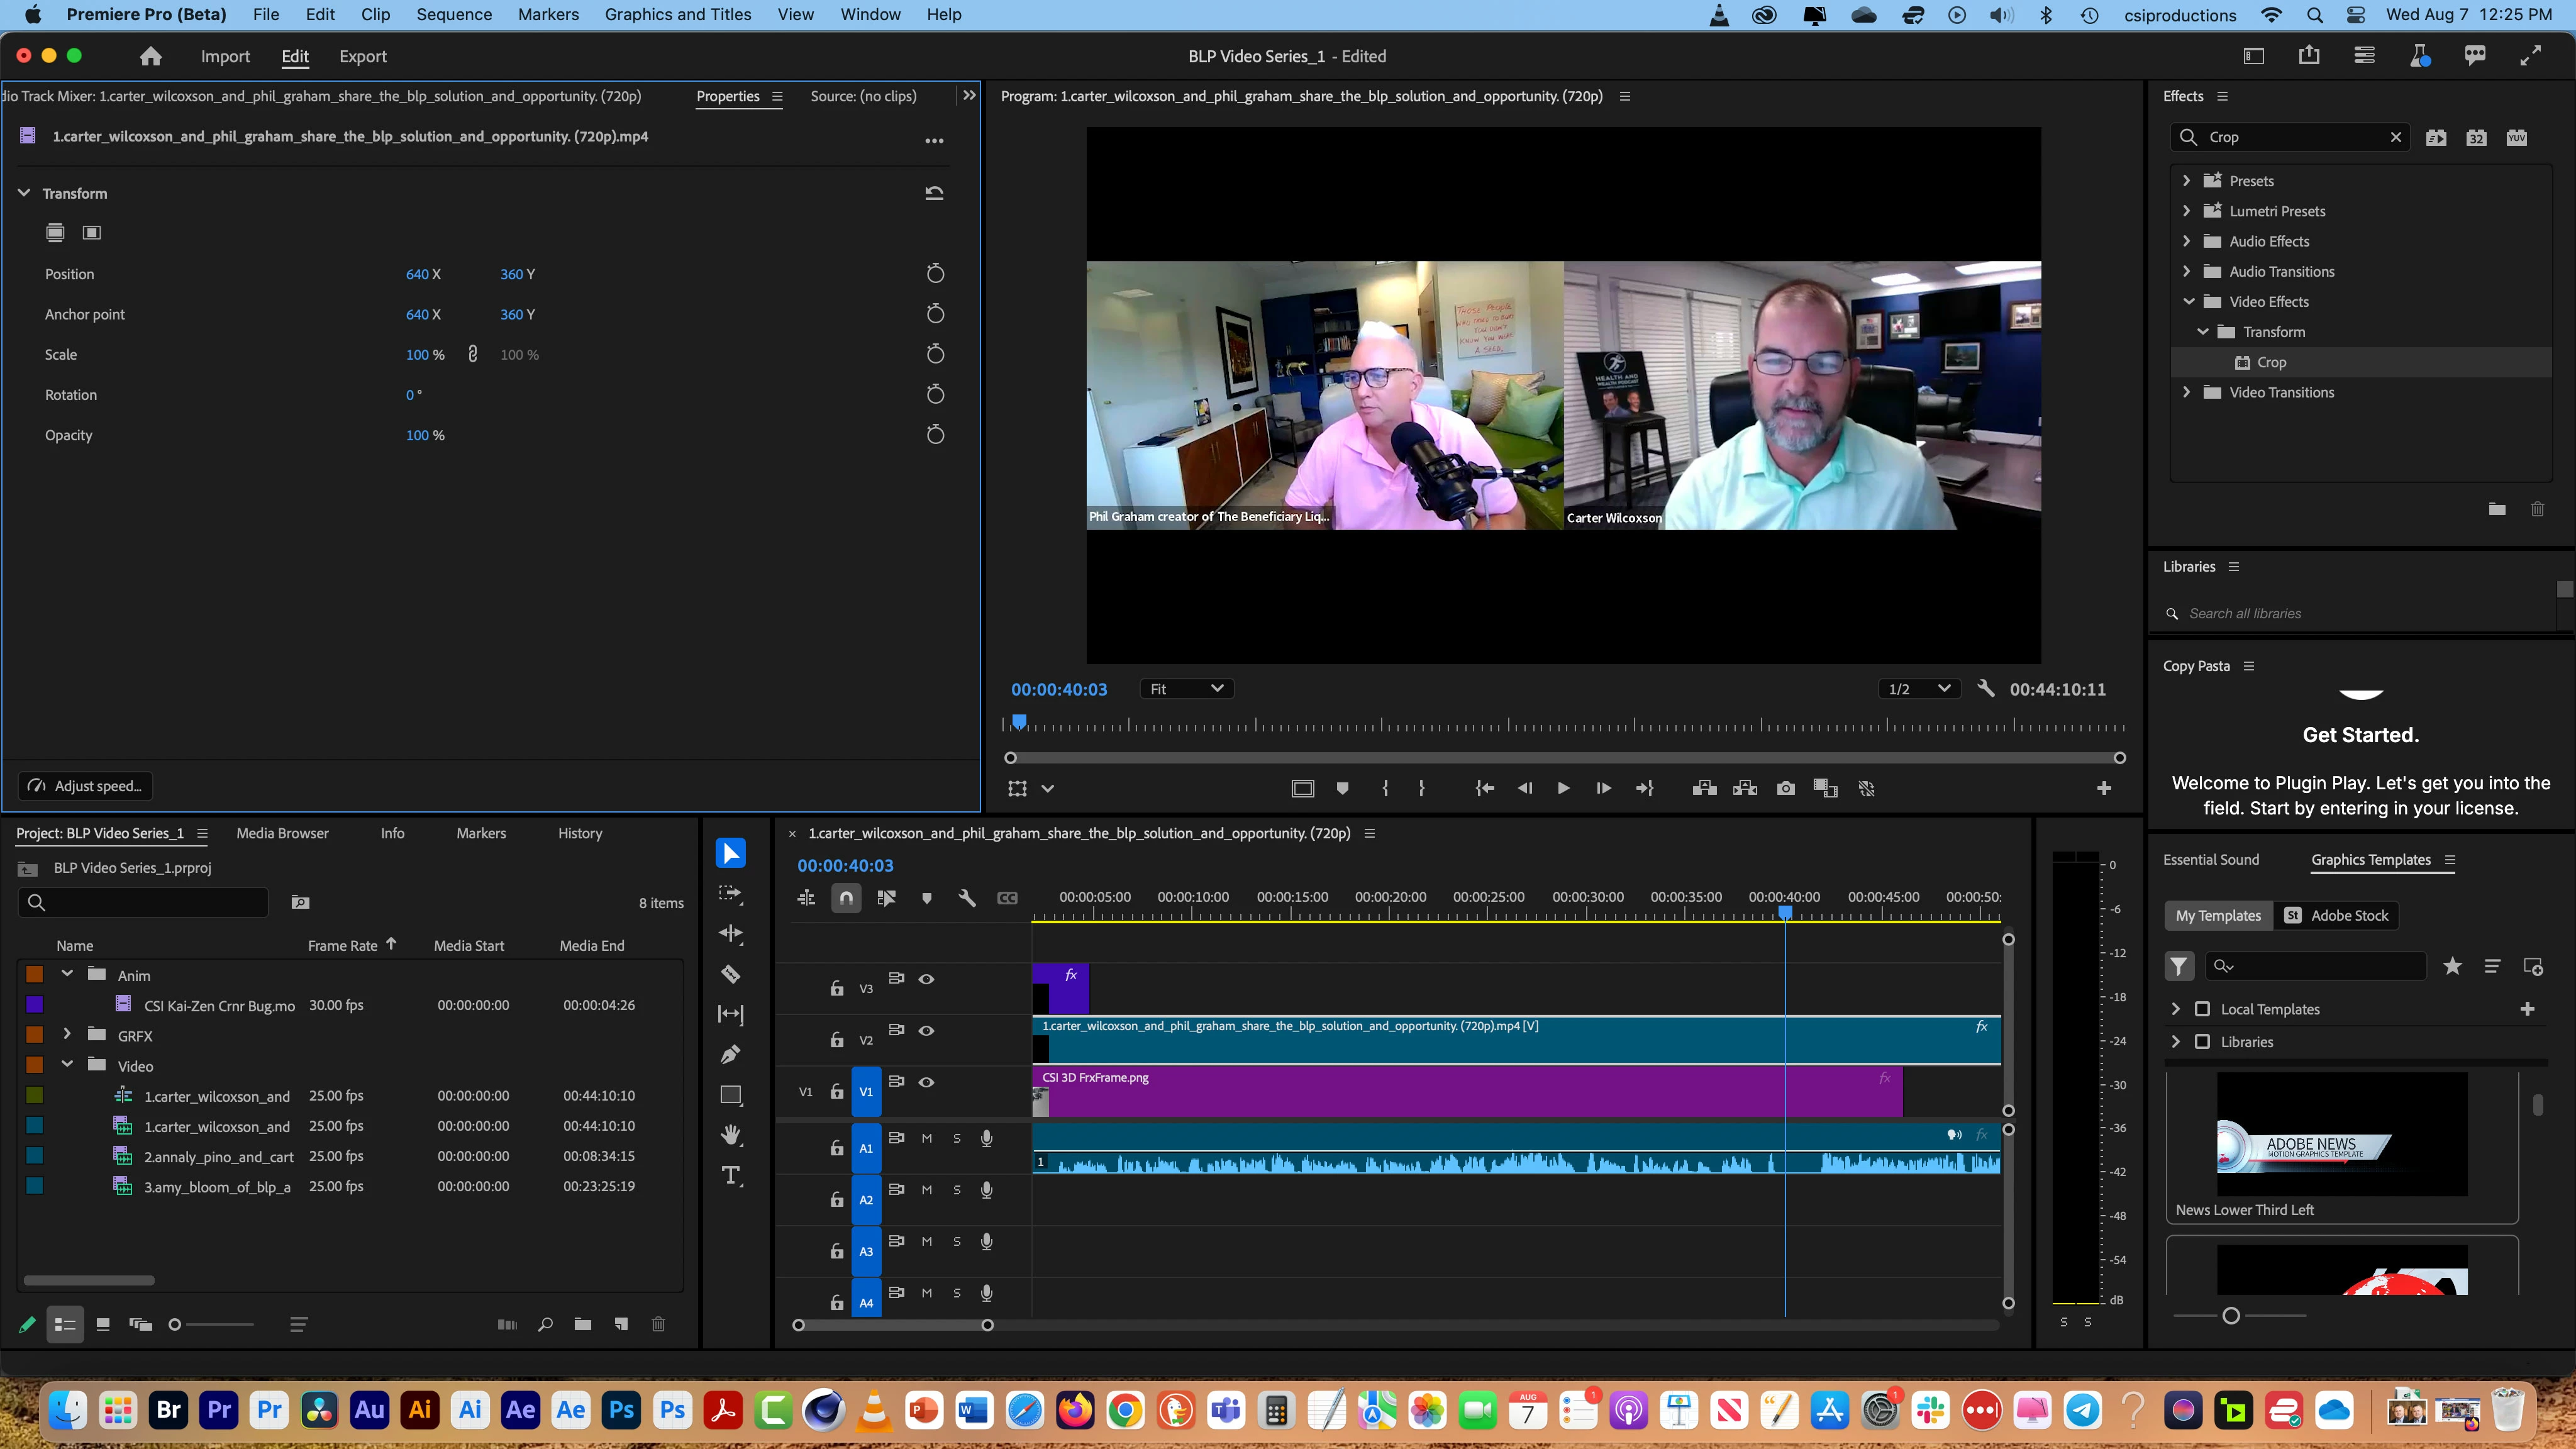
Task: Check the Local Templates checkbox
Action: (x=2202, y=1009)
